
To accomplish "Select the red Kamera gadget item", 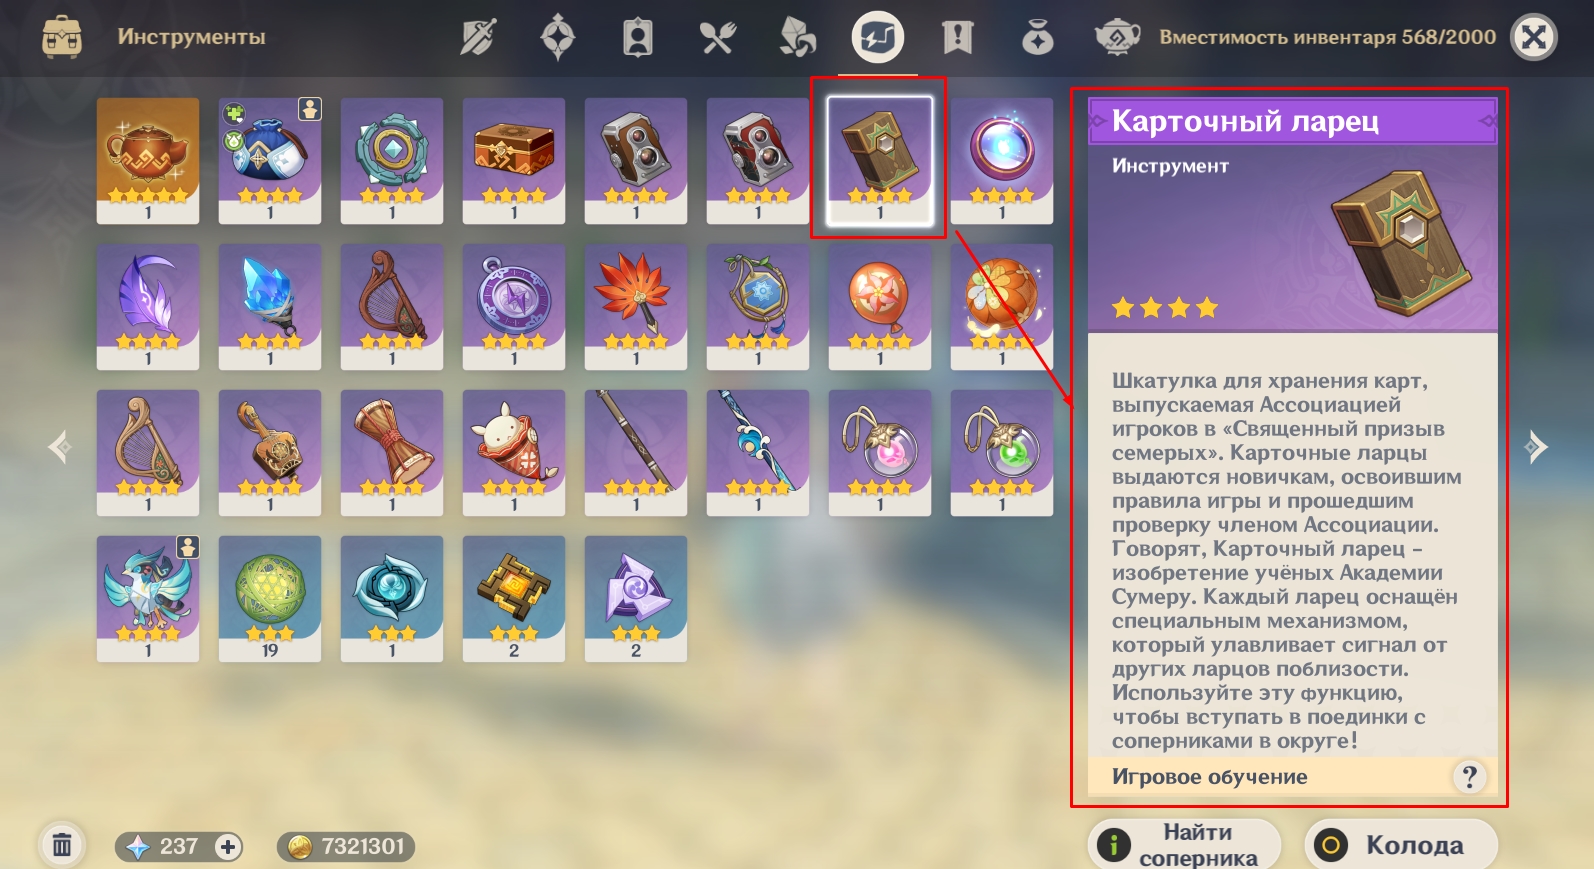I will [x=758, y=161].
